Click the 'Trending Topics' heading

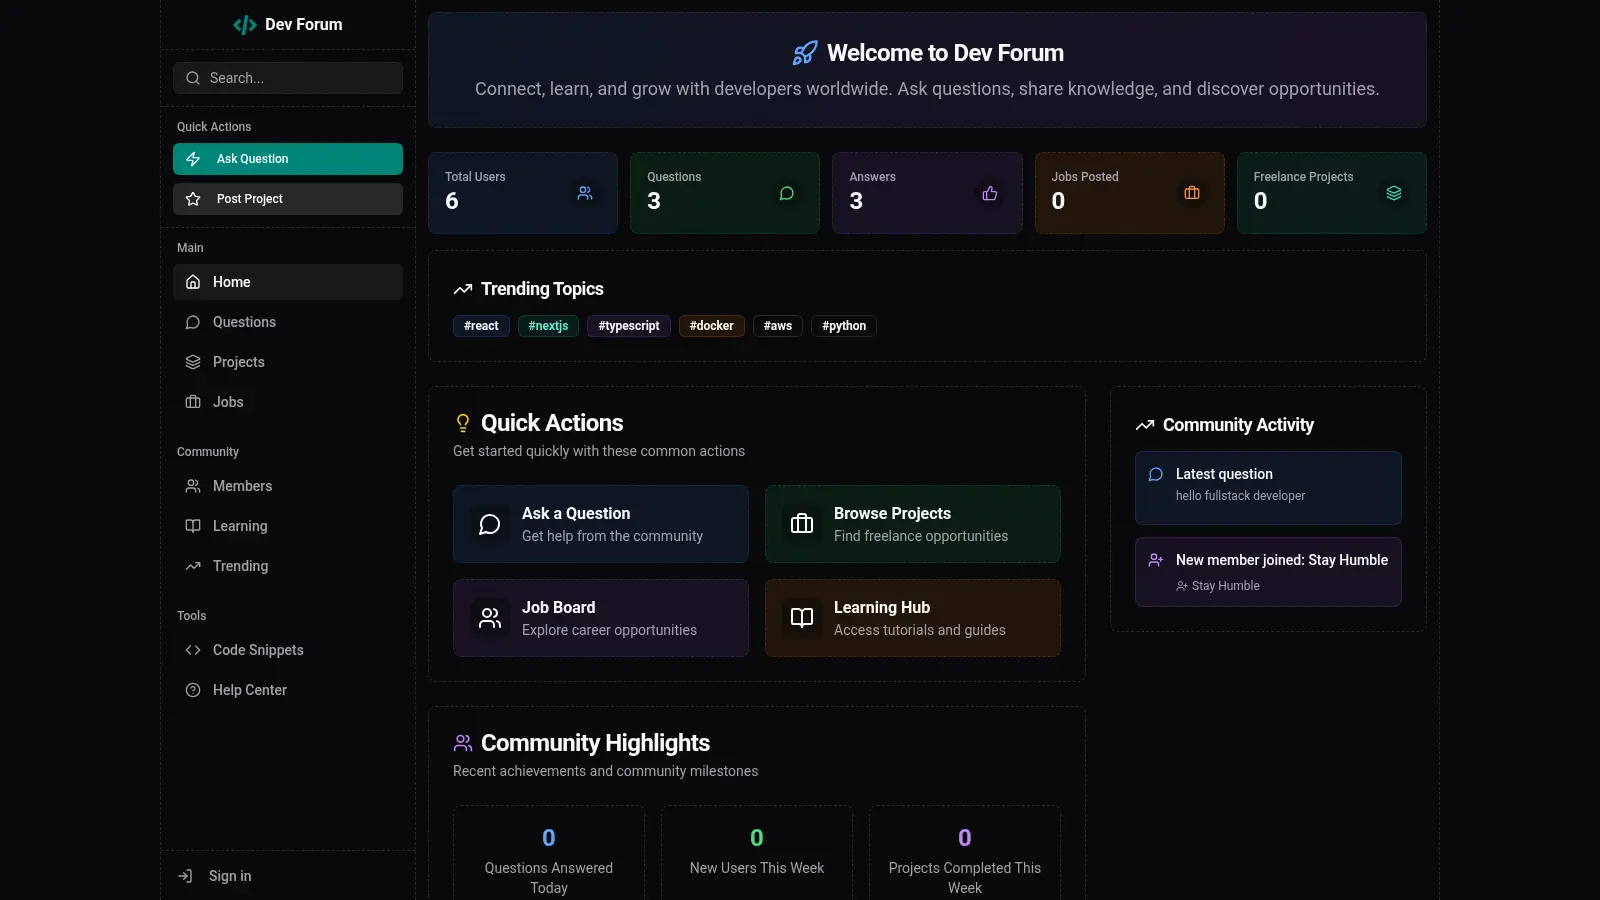coord(542,289)
